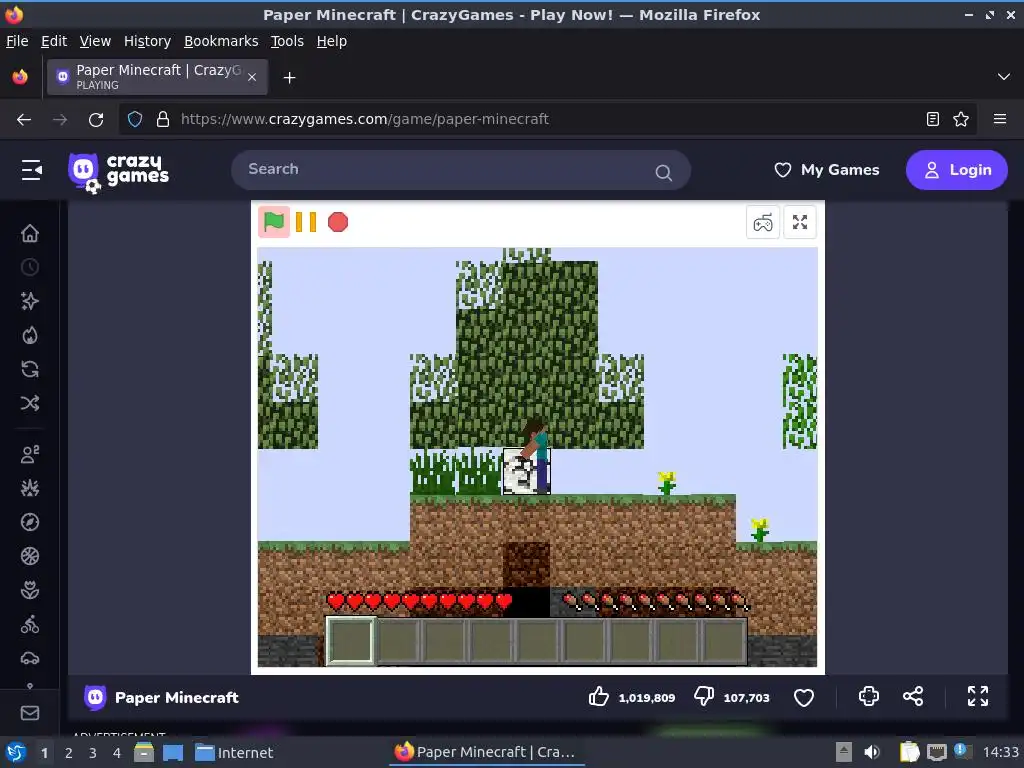Open the New games sparkle icon

(30, 301)
